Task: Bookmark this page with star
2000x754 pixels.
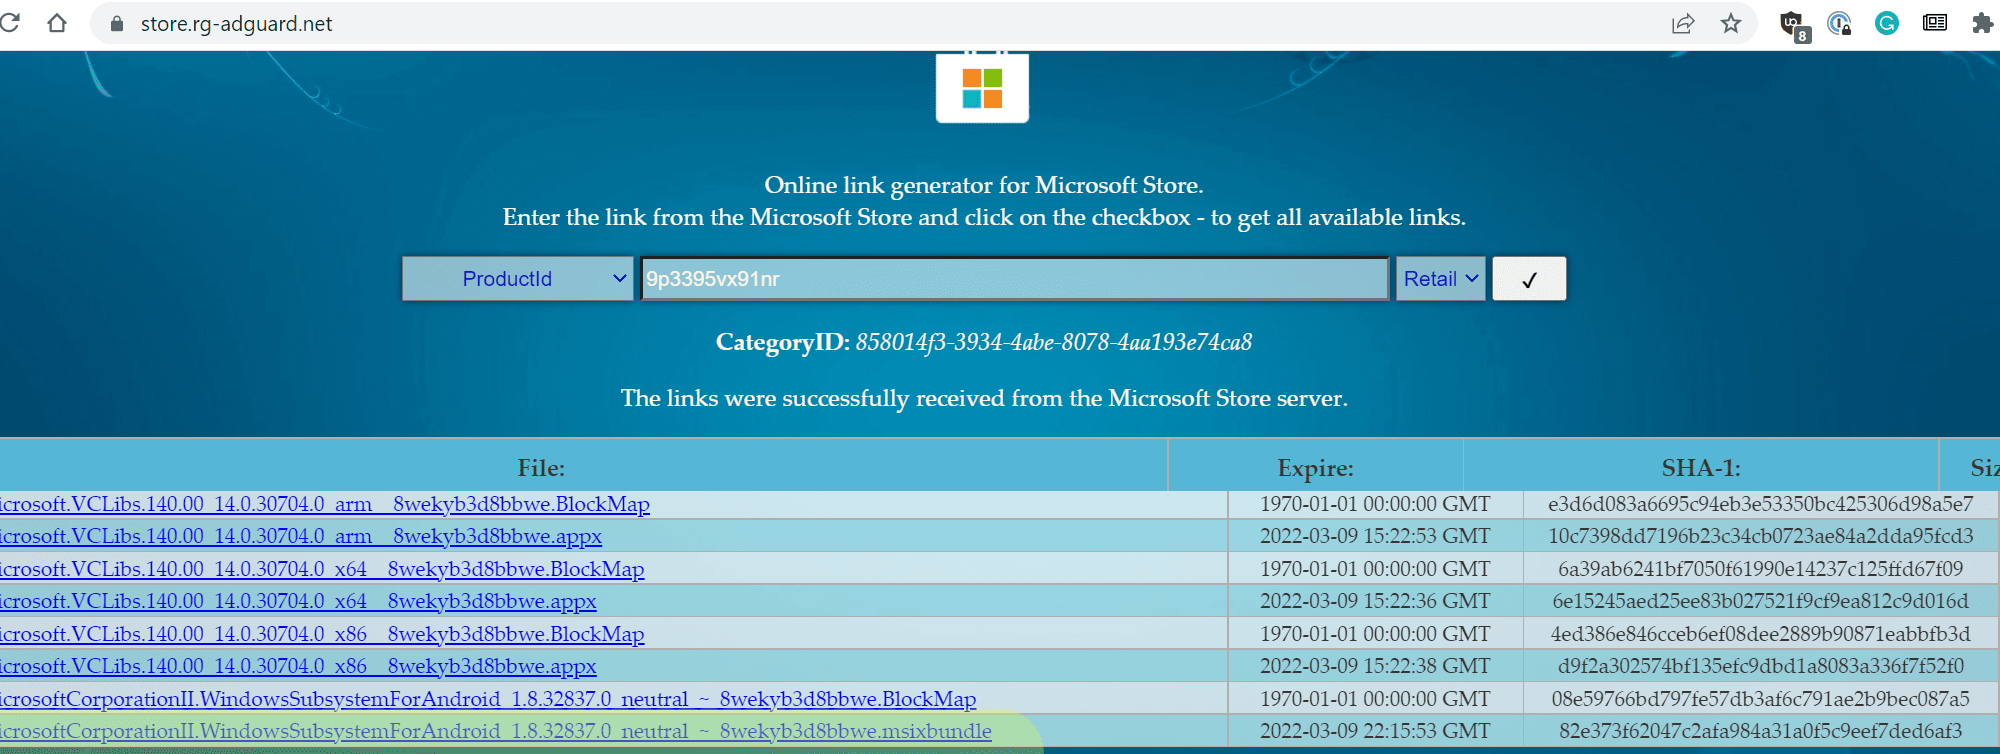Action: [x=1731, y=23]
